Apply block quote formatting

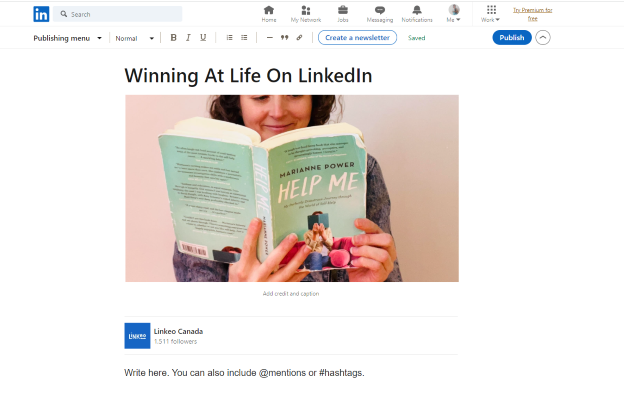(x=285, y=37)
